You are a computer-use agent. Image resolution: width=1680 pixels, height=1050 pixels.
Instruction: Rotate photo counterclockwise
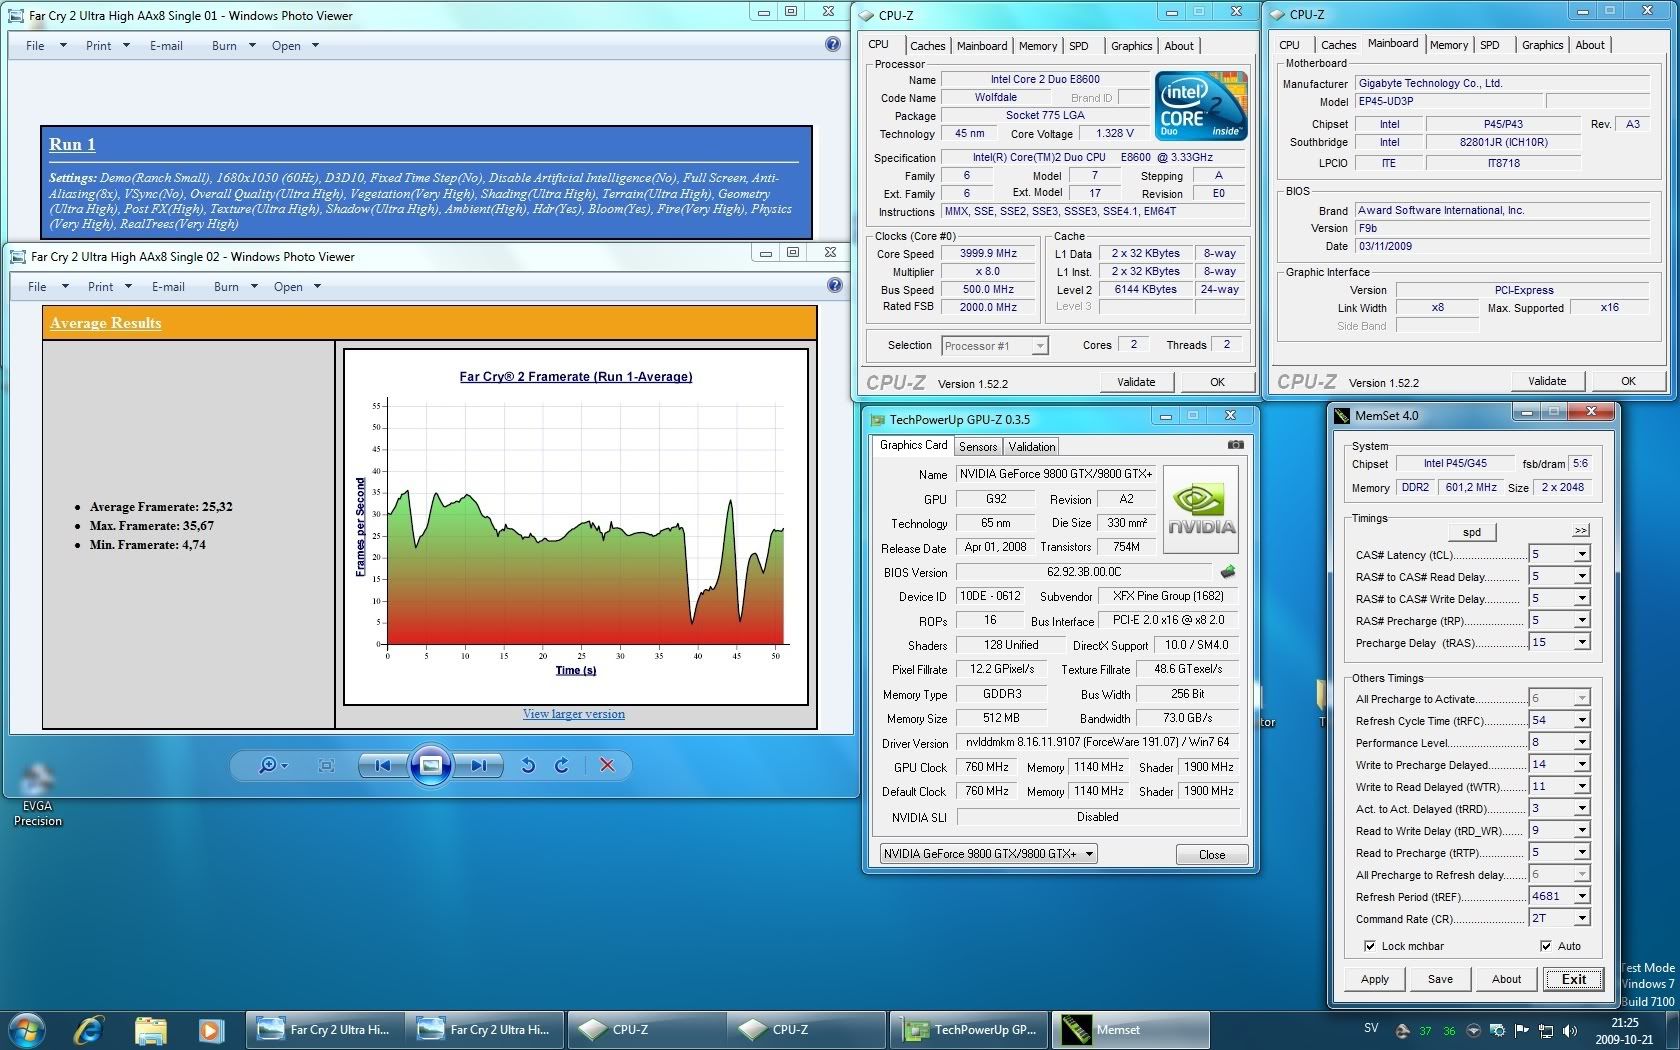click(528, 766)
